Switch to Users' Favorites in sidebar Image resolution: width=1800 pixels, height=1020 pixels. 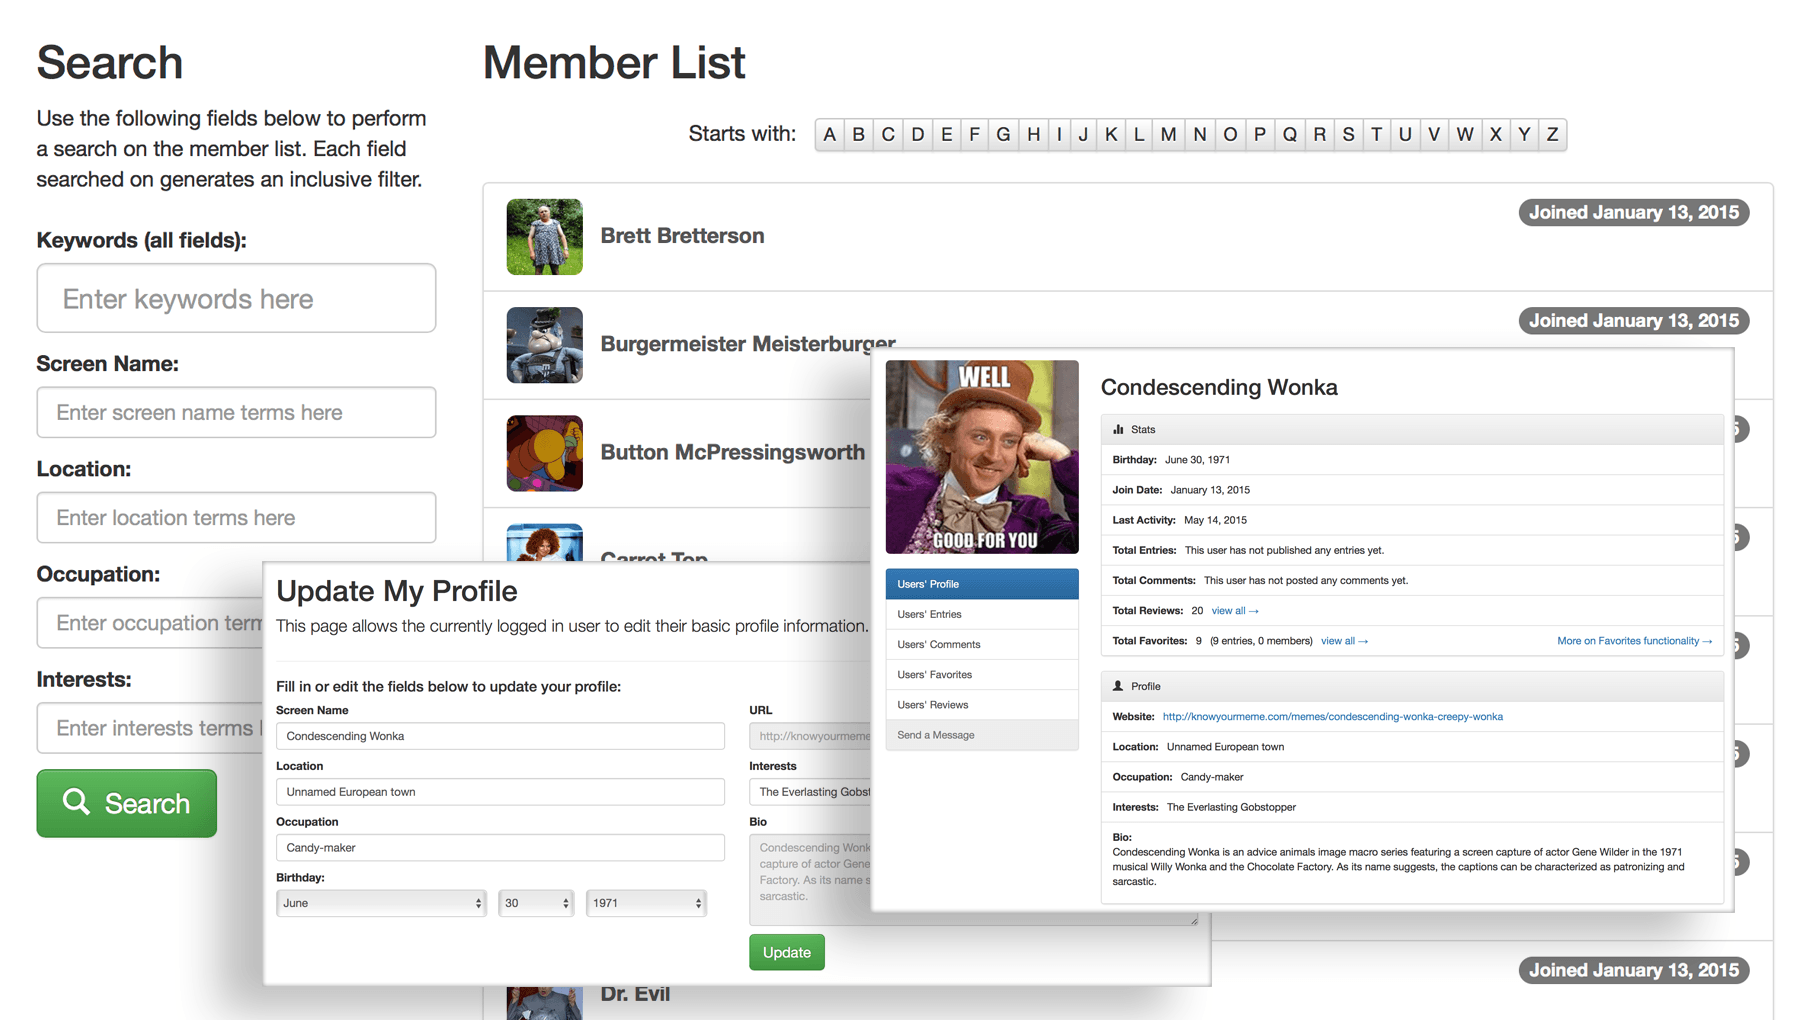pyautogui.click(x=934, y=675)
